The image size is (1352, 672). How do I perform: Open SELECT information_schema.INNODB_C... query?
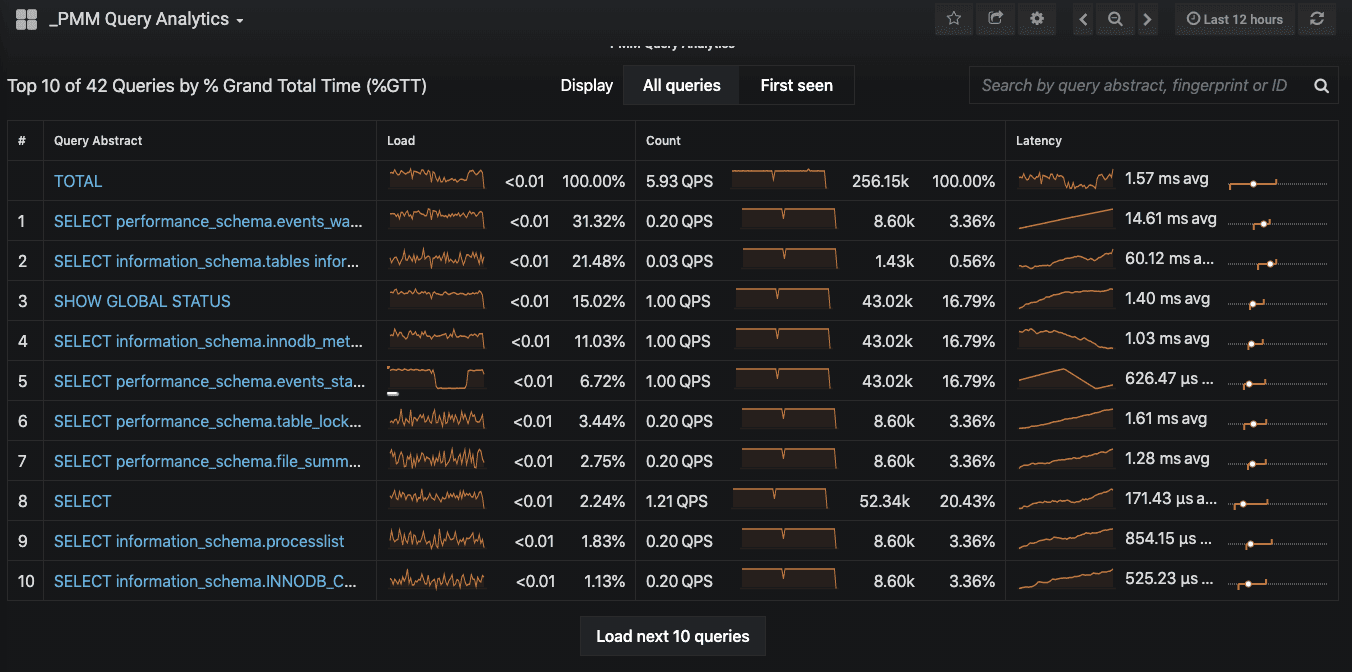(x=206, y=581)
